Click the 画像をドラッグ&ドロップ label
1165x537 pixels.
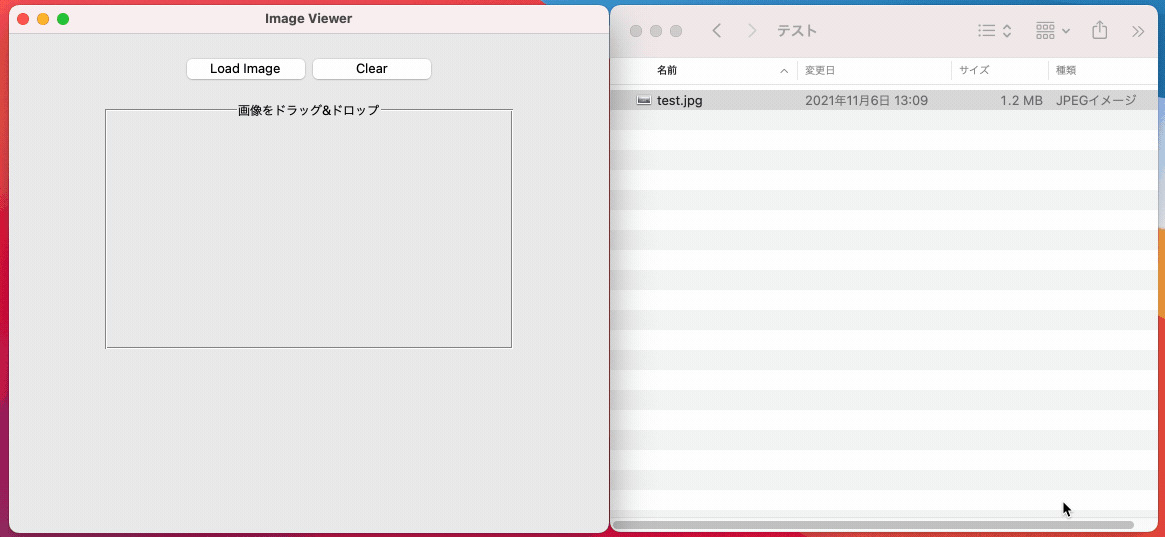pyautogui.click(x=308, y=110)
